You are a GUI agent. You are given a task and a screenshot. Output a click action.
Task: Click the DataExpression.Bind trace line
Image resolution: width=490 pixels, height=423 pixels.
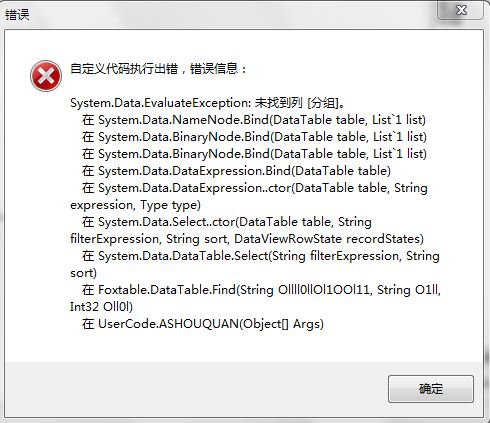236,171
